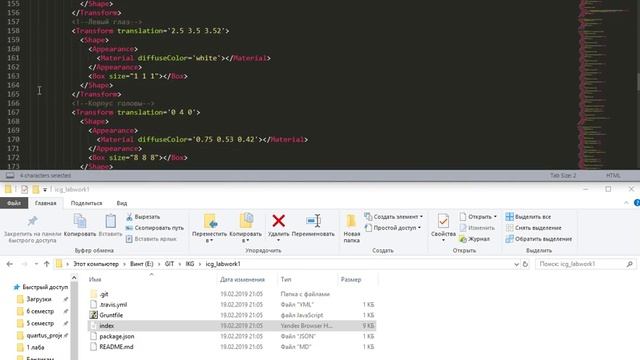The height and width of the screenshot is (360, 640).
Task: Click the Новая папка (New folder) icon
Action: 351,221
